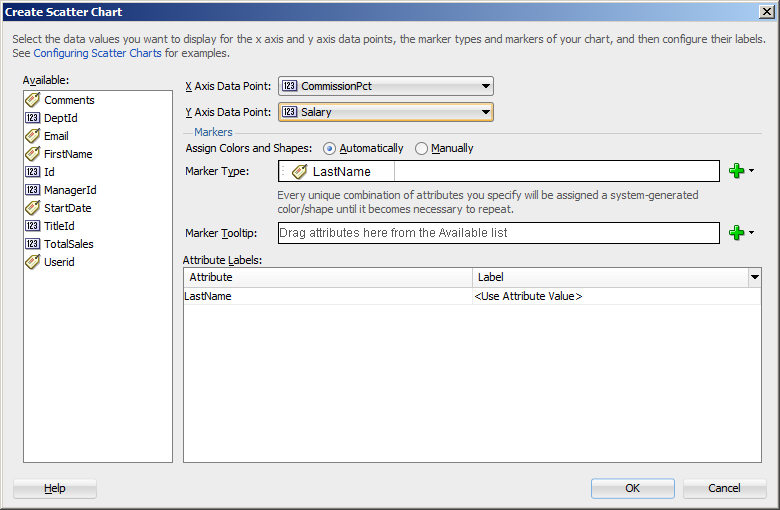Click the LastName tag icon in Marker Type
Screen dimensions: 780x510
point(299,172)
